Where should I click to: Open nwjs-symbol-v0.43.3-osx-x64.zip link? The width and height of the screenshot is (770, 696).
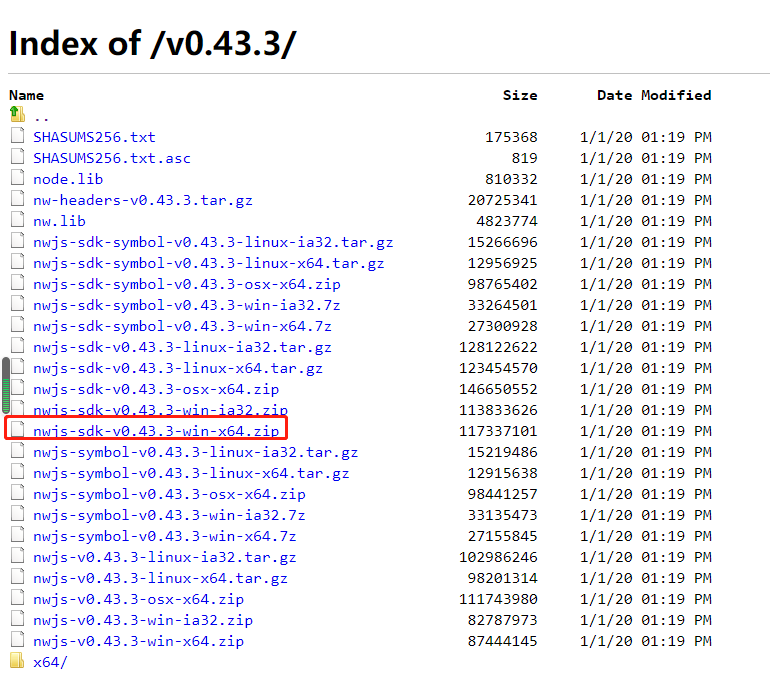(169, 494)
